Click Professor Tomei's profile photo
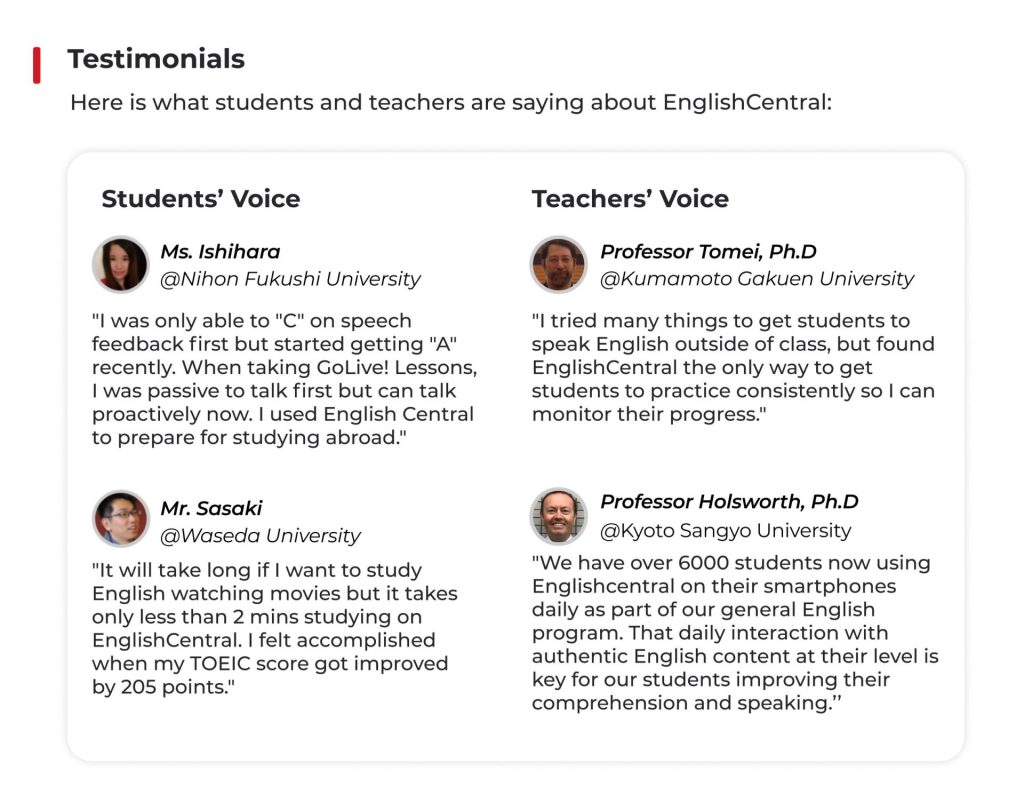This screenshot has height=810, width=1024. click(558, 265)
